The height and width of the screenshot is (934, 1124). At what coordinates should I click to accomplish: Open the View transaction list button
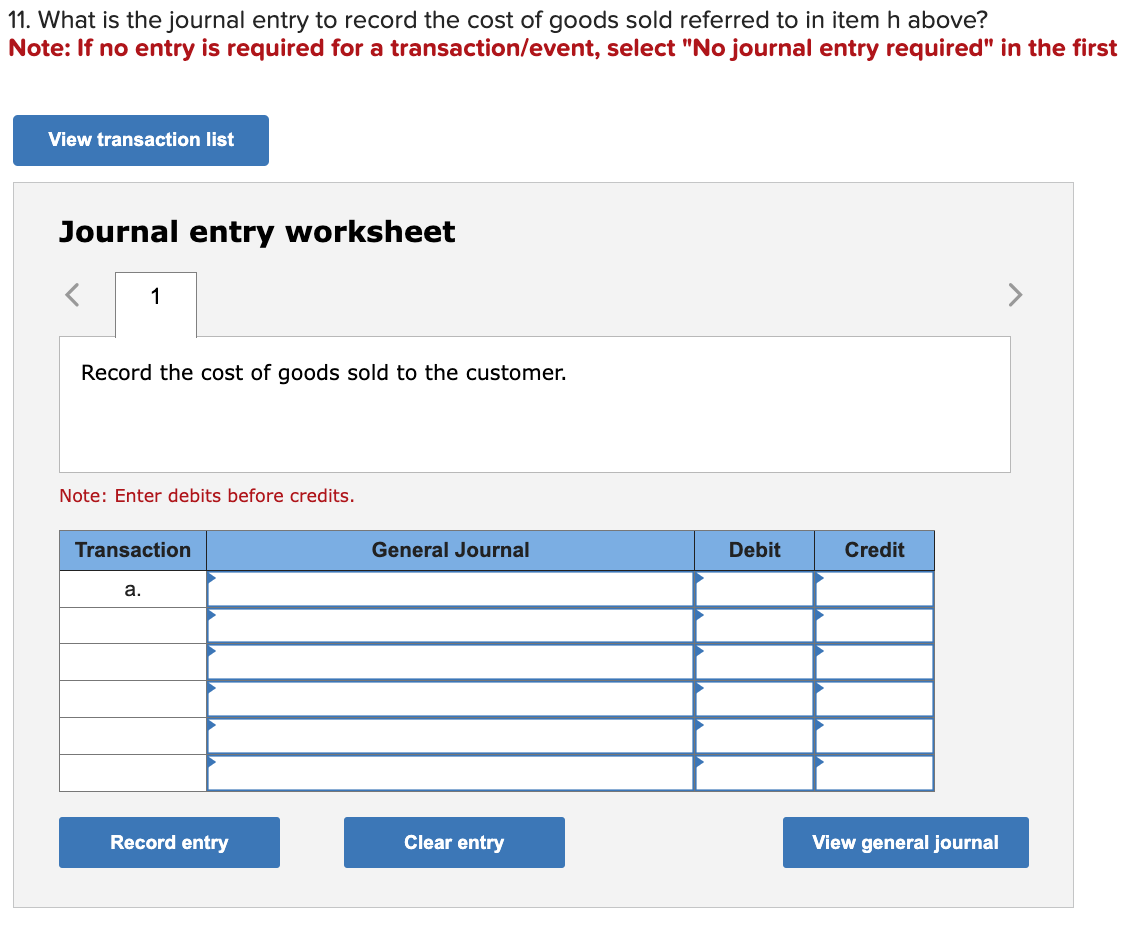pos(140,140)
